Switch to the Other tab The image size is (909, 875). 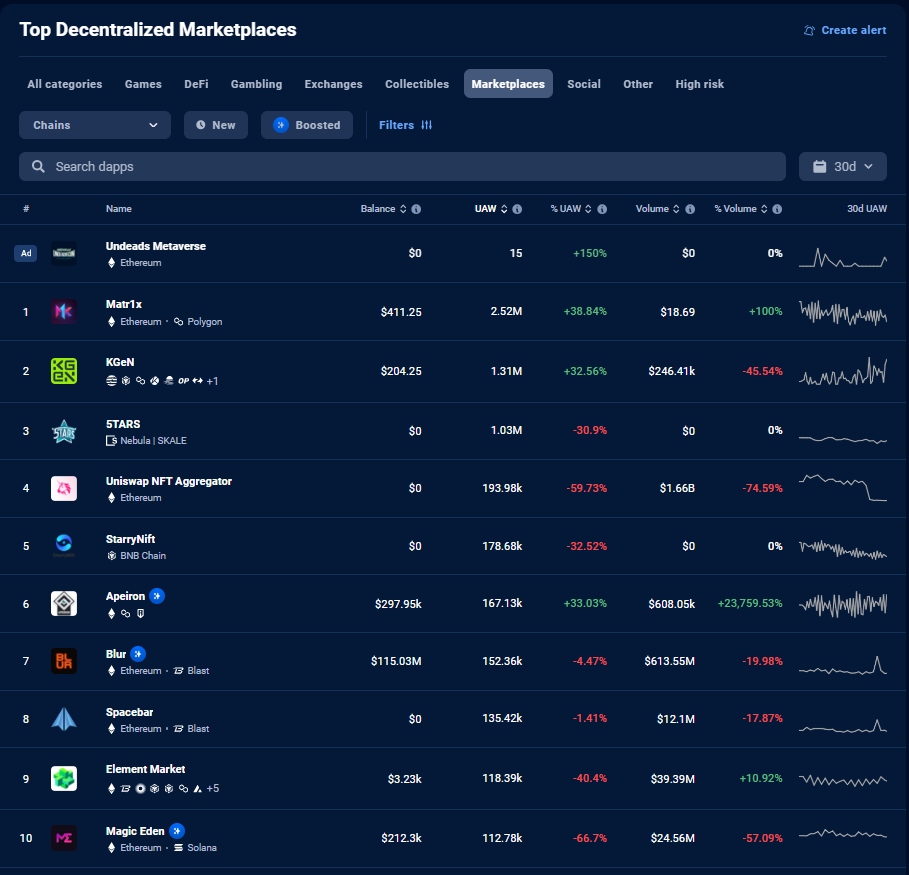(638, 84)
